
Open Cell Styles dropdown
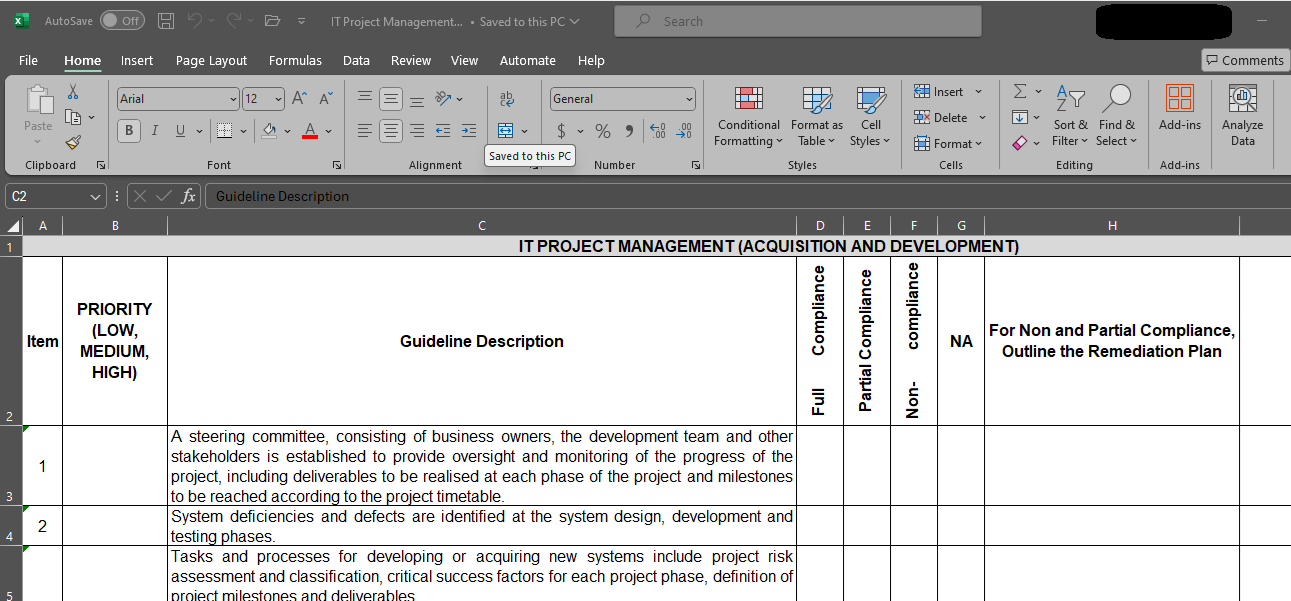click(871, 115)
